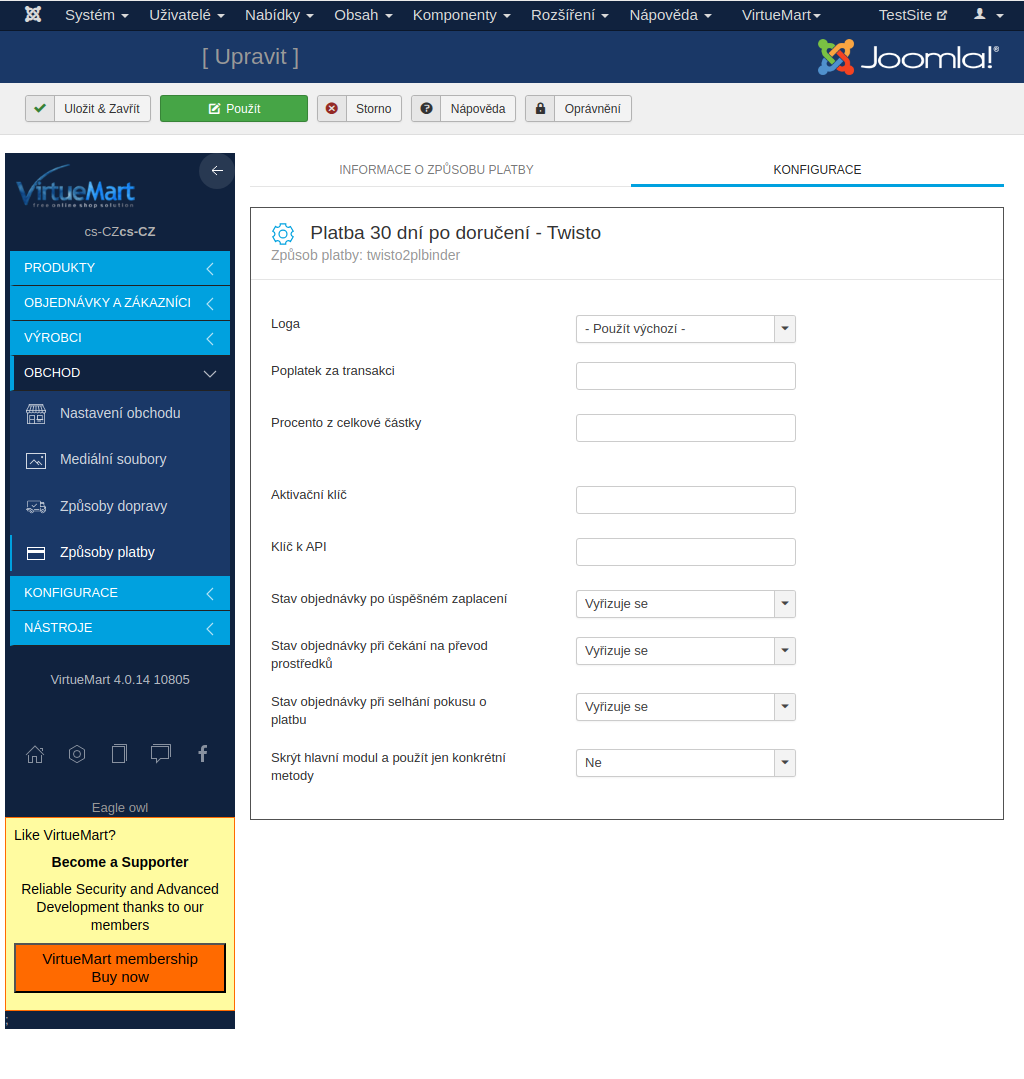Switch to Informace o způsobu platby tab

[x=436, y=170]
